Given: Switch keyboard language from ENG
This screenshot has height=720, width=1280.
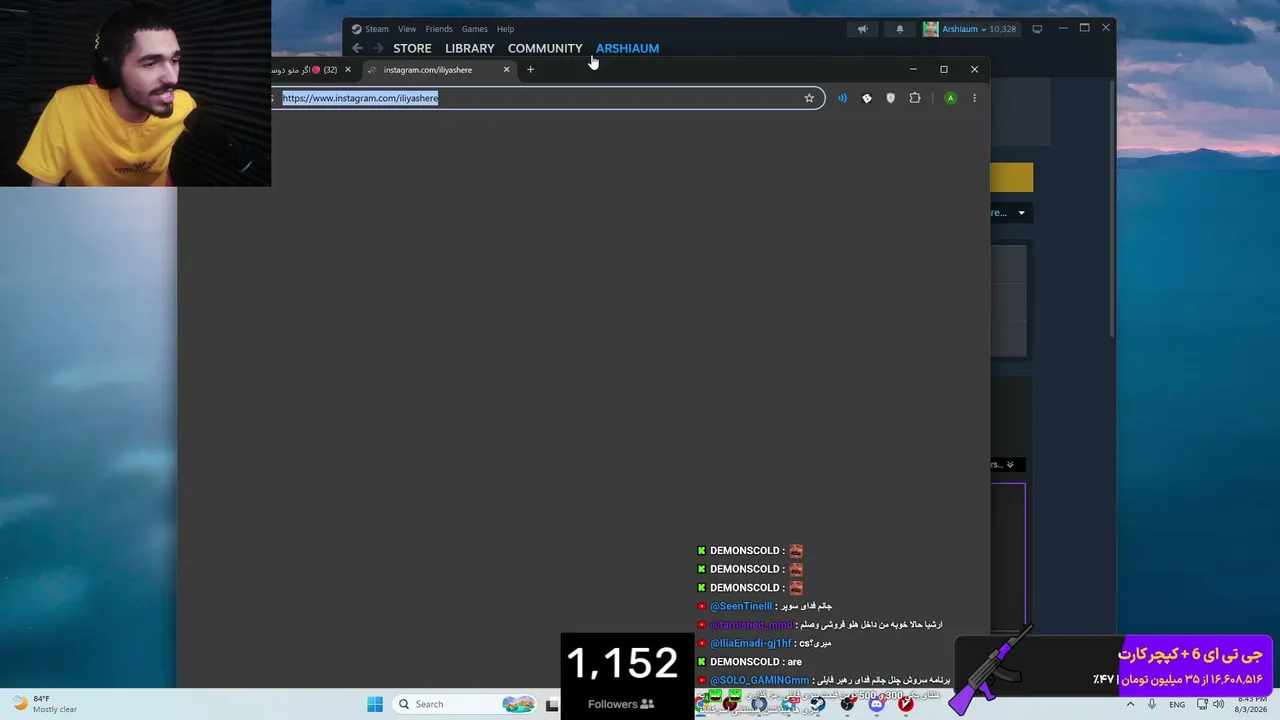Looking at the screenshot, I should pos(1177,704).
